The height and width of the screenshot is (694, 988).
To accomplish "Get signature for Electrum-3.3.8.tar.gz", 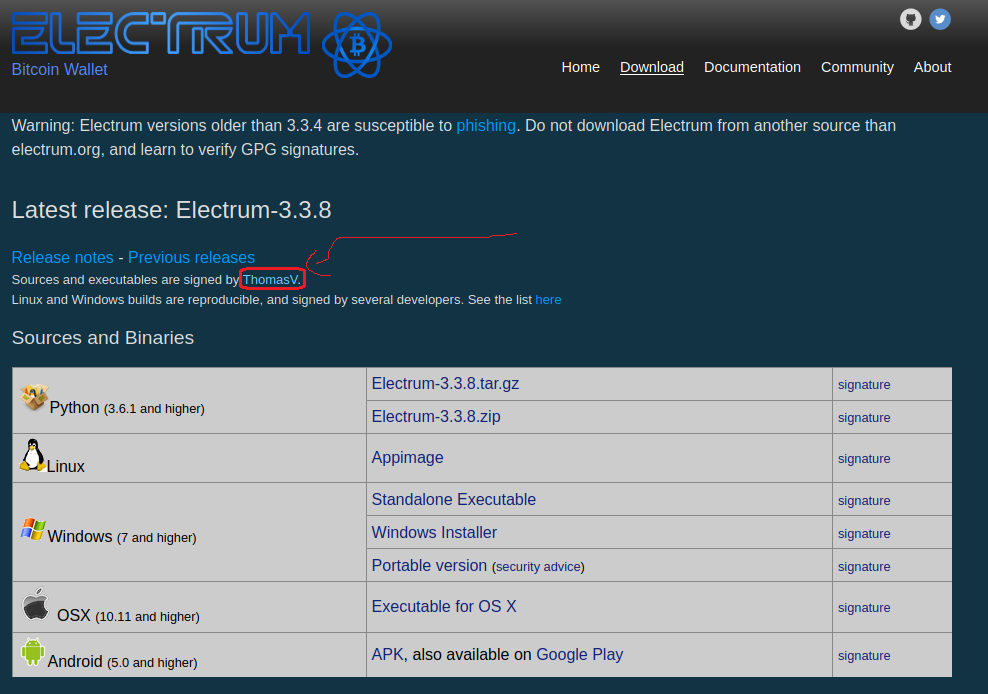I will 864,385.
